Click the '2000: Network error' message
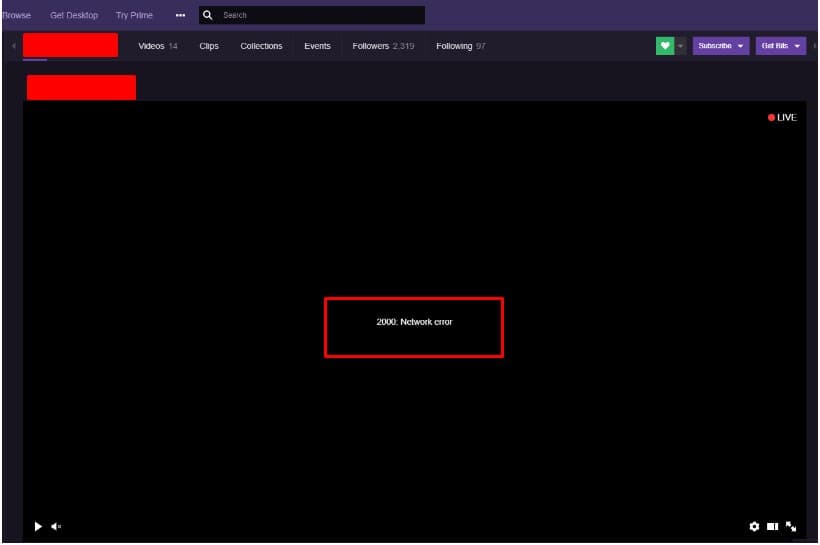Viewport: 820px width, 545px height. pos(414,322)
